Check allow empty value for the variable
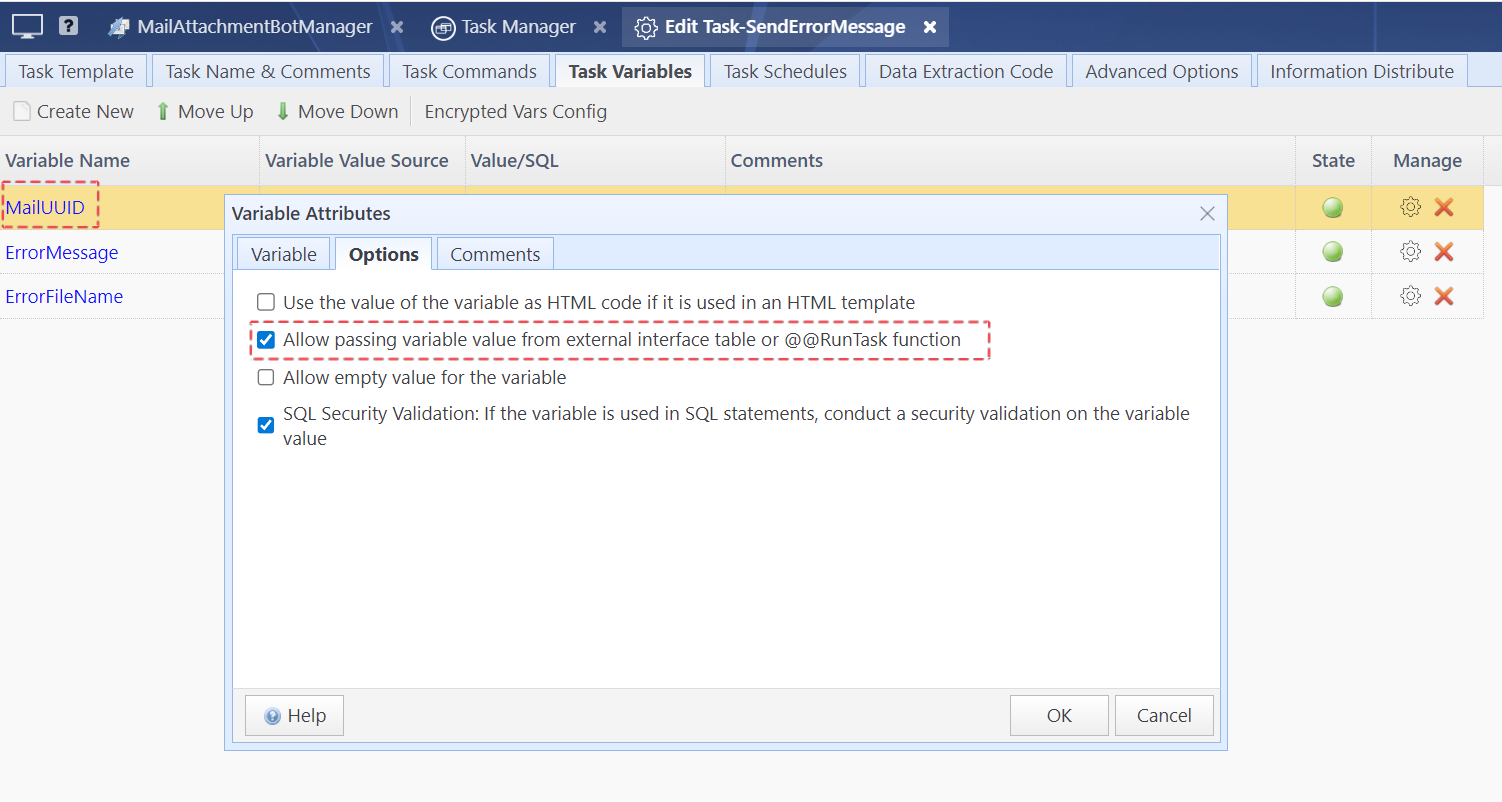Image resolution: width=1502 pixels, height=802 pixels. (x=266, y=378)
